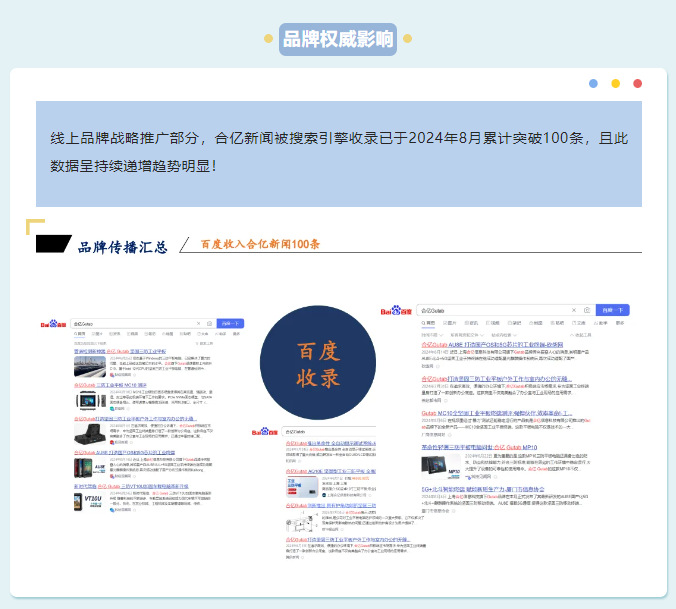The height and width of the screenshot is (609, 676).
Task: Collapse tools via 收起工具 in right screenshot
Action: pos(580,335)
